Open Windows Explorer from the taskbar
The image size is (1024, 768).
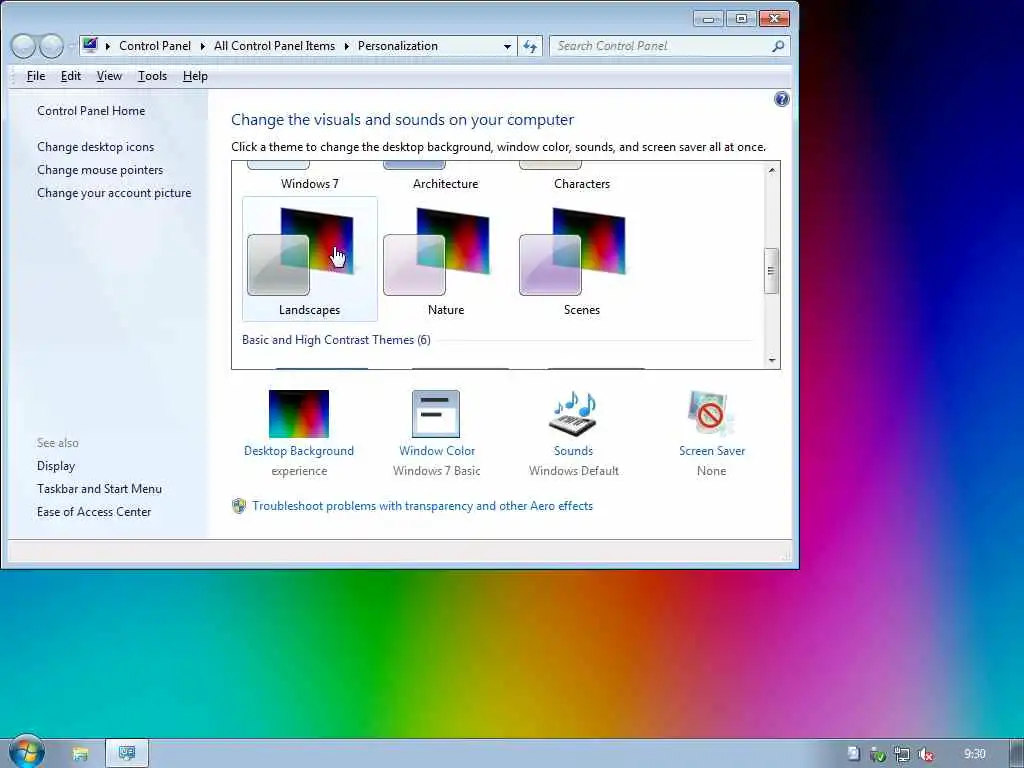pos(80,754)
